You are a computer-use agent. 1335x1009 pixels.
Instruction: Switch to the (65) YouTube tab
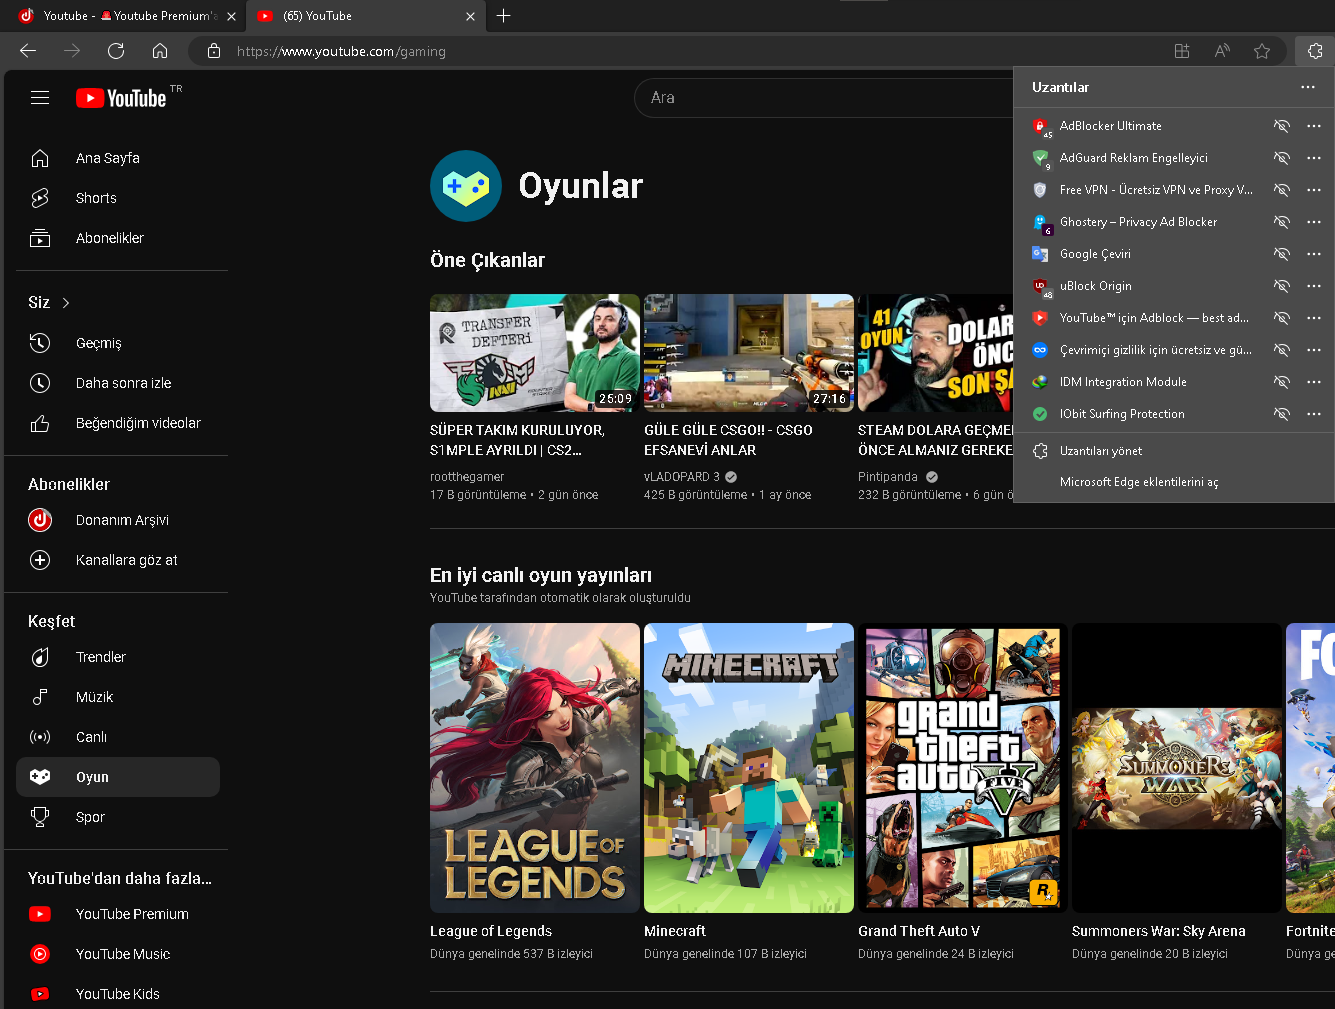[366, 16]
